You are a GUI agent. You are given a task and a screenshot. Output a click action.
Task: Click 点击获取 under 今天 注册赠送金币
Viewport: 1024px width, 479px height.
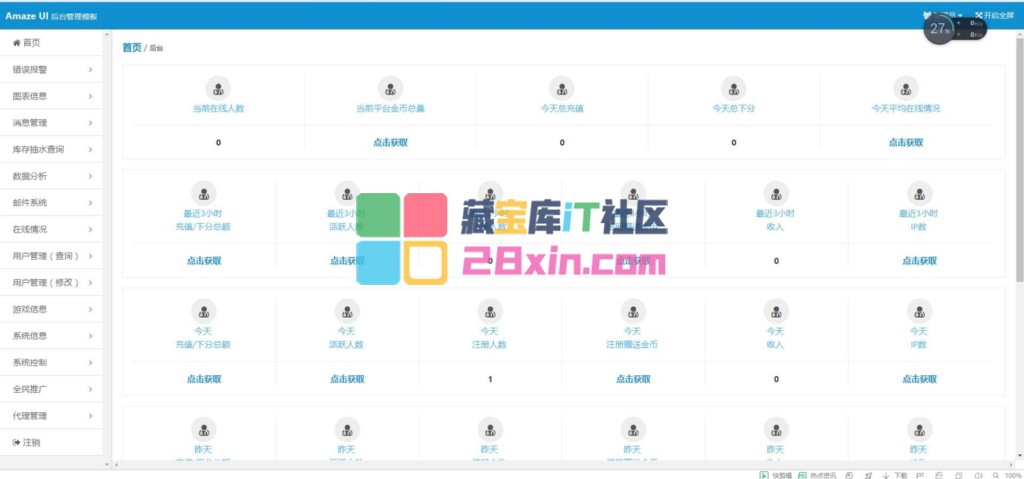click(x=633, y=379)
